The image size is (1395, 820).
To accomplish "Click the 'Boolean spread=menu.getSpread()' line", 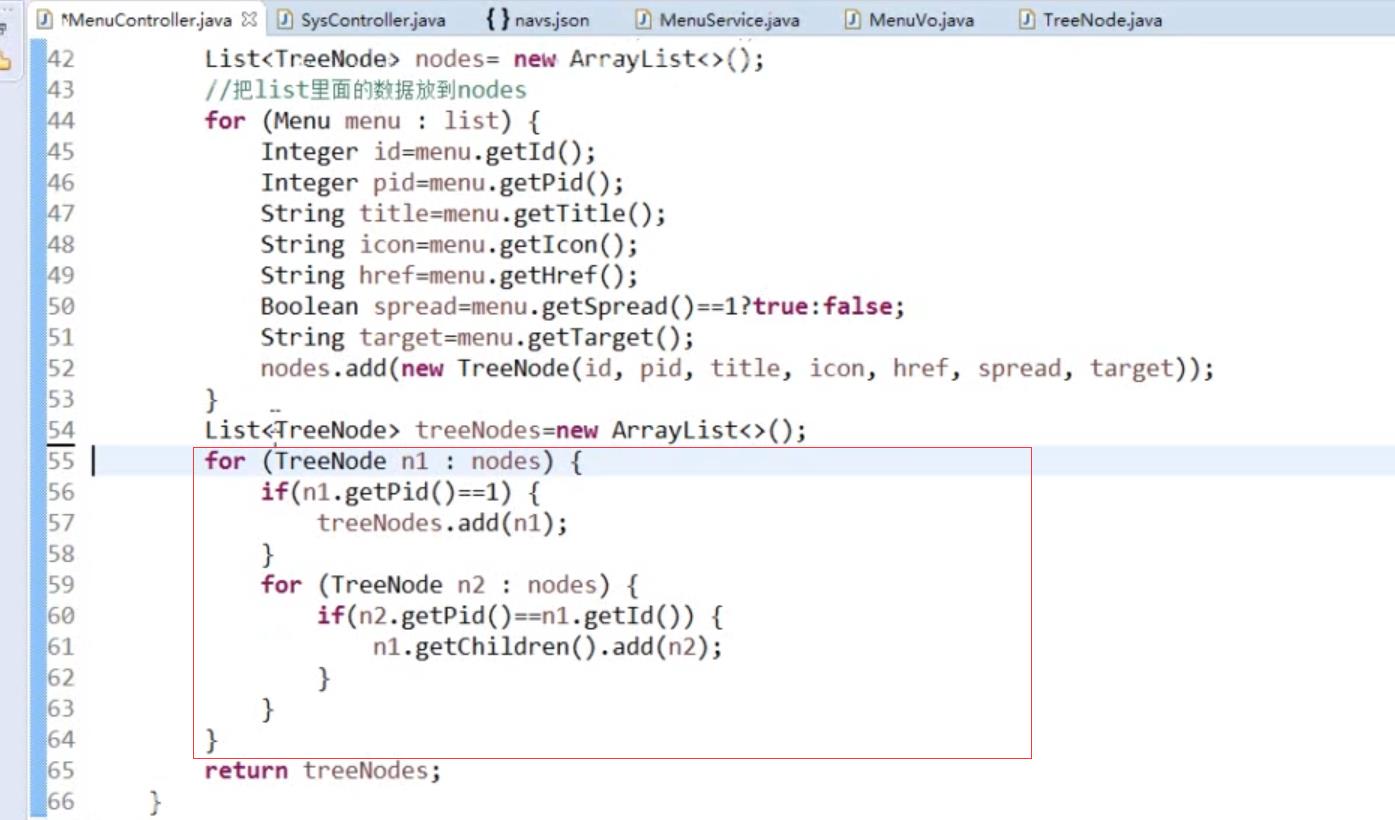I will click(x=582, y=307).
